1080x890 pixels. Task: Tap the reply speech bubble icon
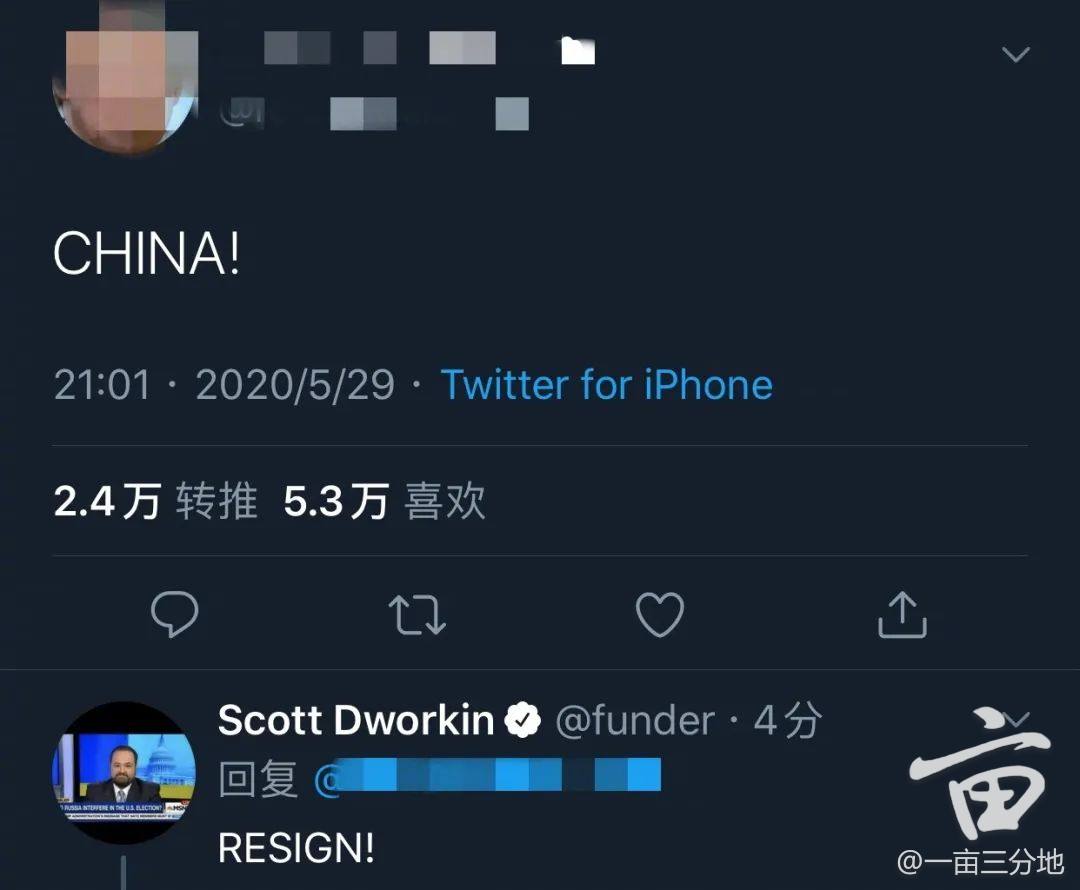coord(174,613)
